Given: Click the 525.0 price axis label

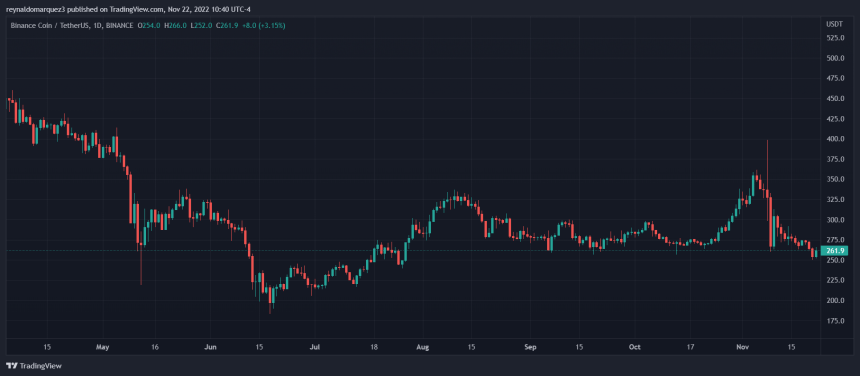Looking at the screenshot, I should click(835, 38).
